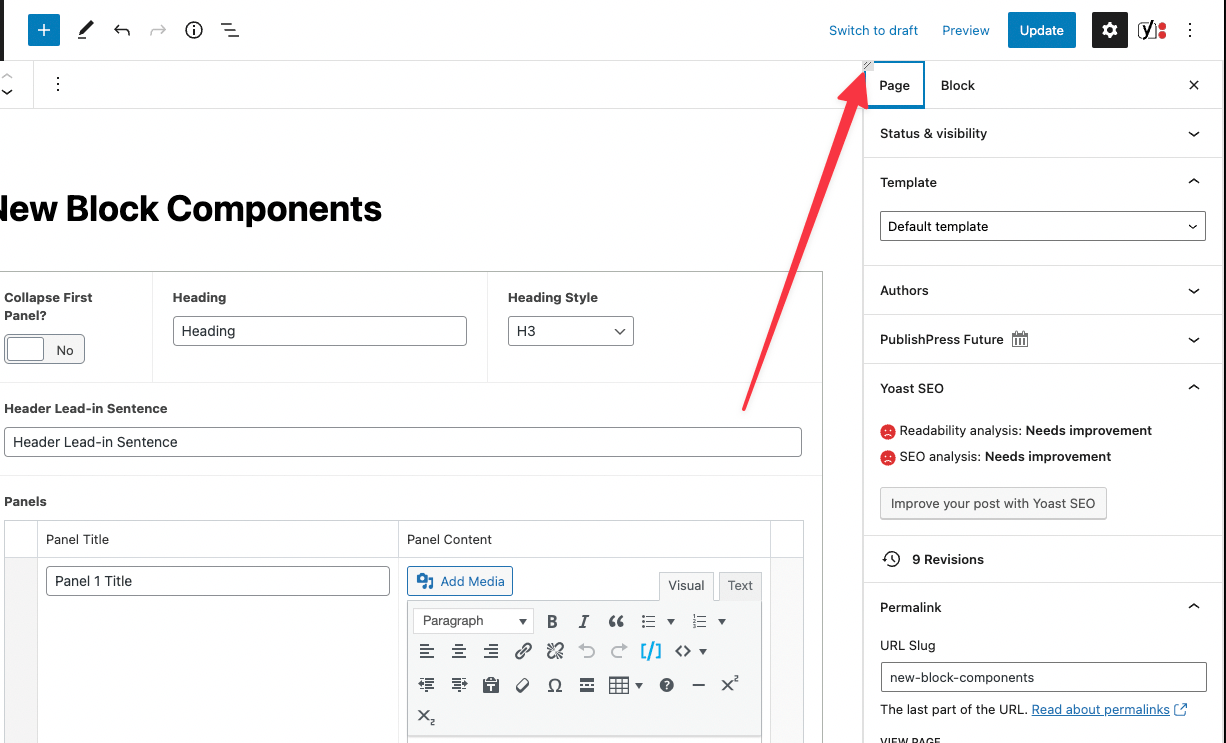This screenshot has height=743, width=1226.
Task: Switch to the Block tab
Action: (957, 85)
